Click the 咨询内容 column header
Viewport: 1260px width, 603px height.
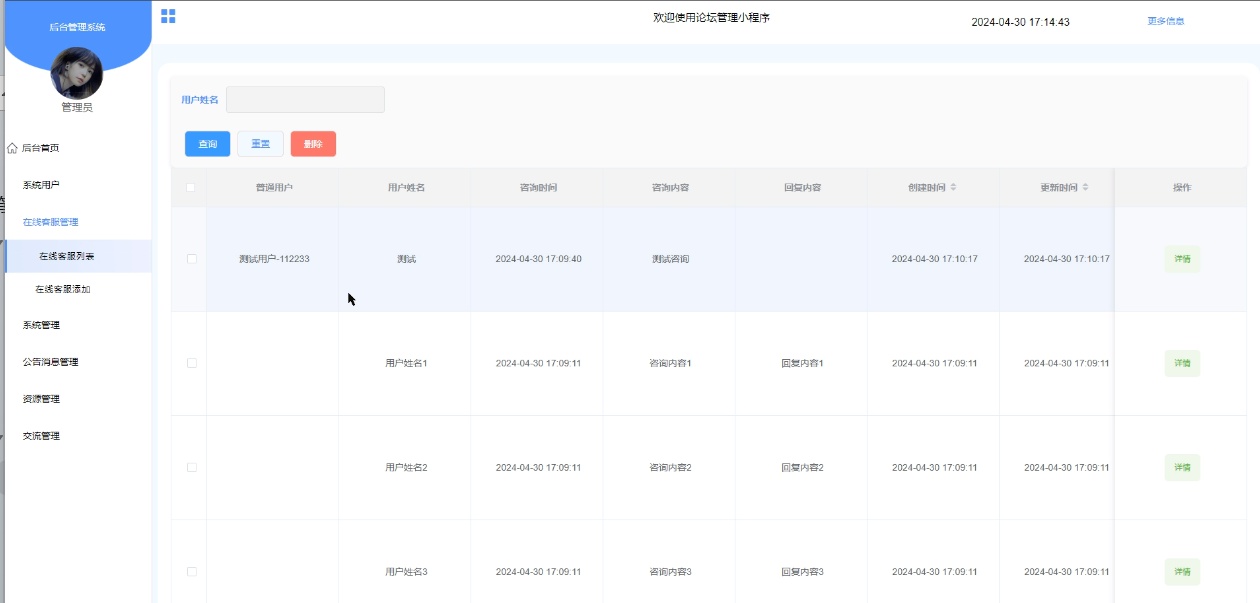pos(670,188)
